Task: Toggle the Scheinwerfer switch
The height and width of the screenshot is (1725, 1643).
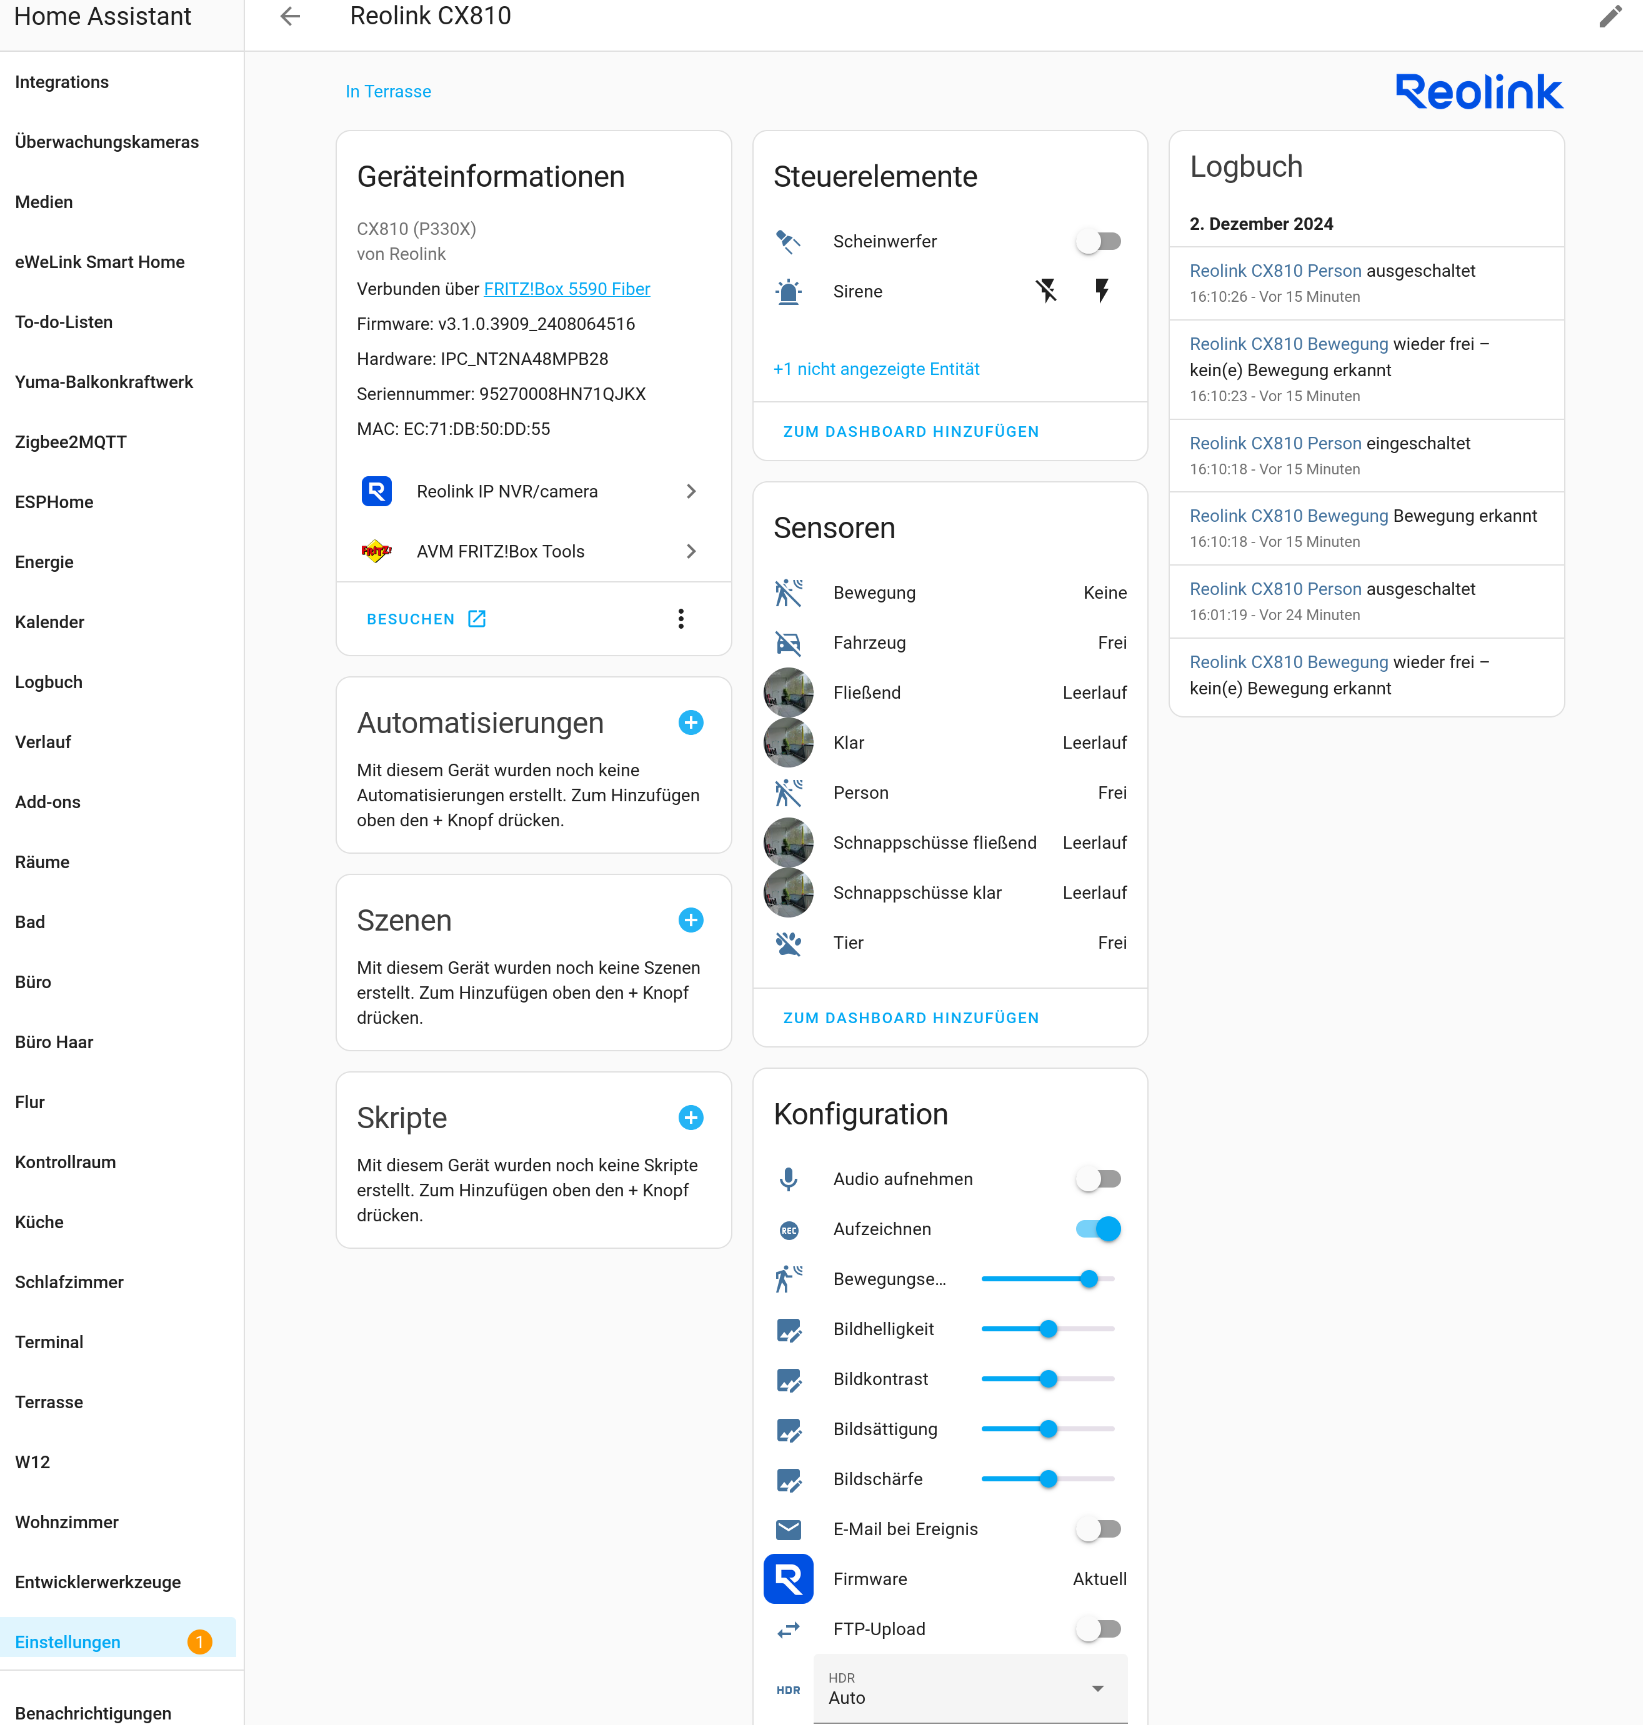Action: coord(1098,241)
